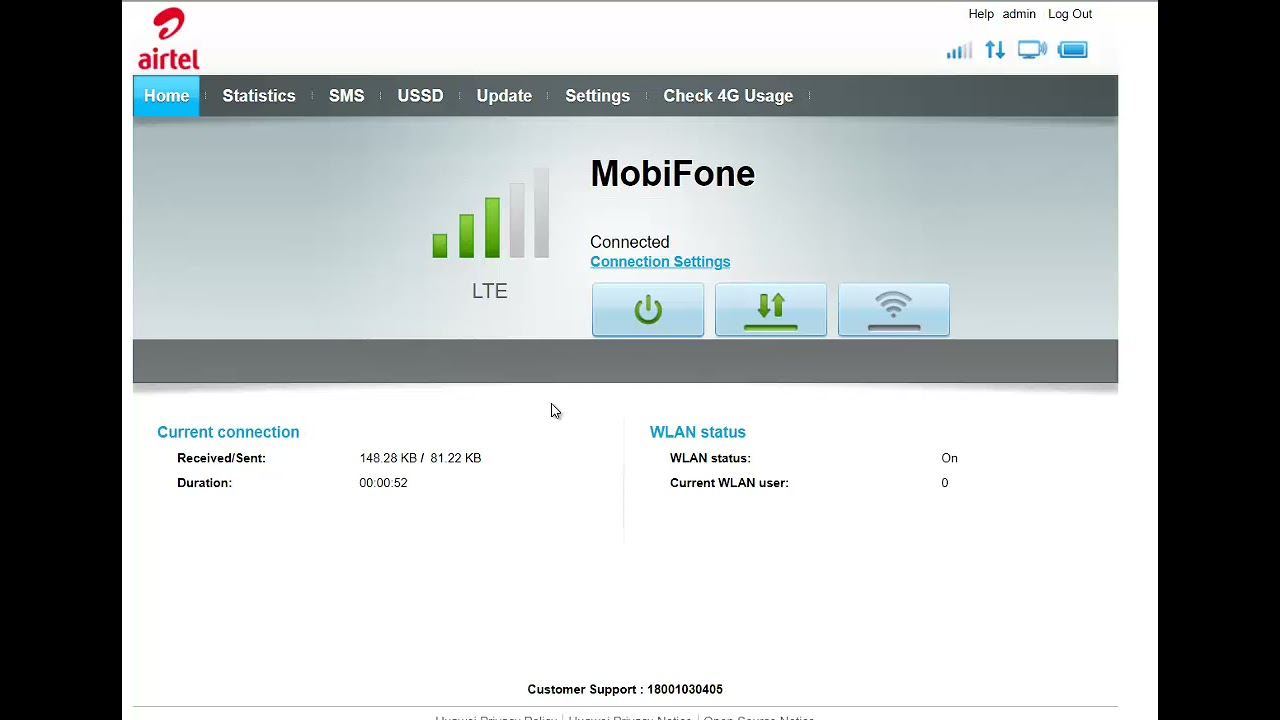
Task: Click the connected computer status icon
Action: [1032, 50]
